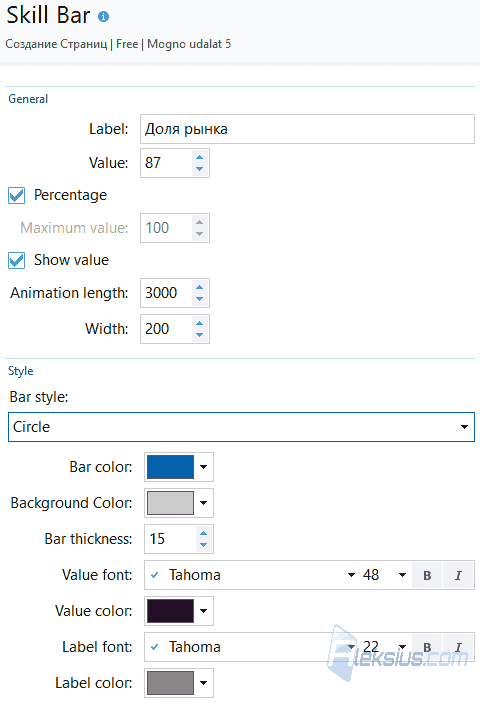
Task: Decrease Animation length with down arrow
Action: point(199,299)
